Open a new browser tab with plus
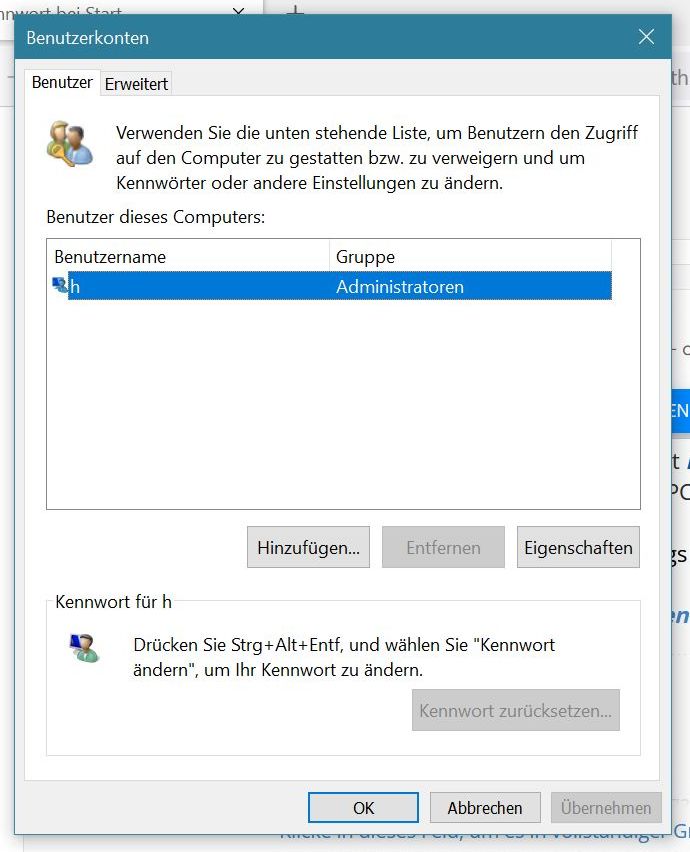Image resolution: width=690 pixels, height=852 pixels. click(294, 10)
